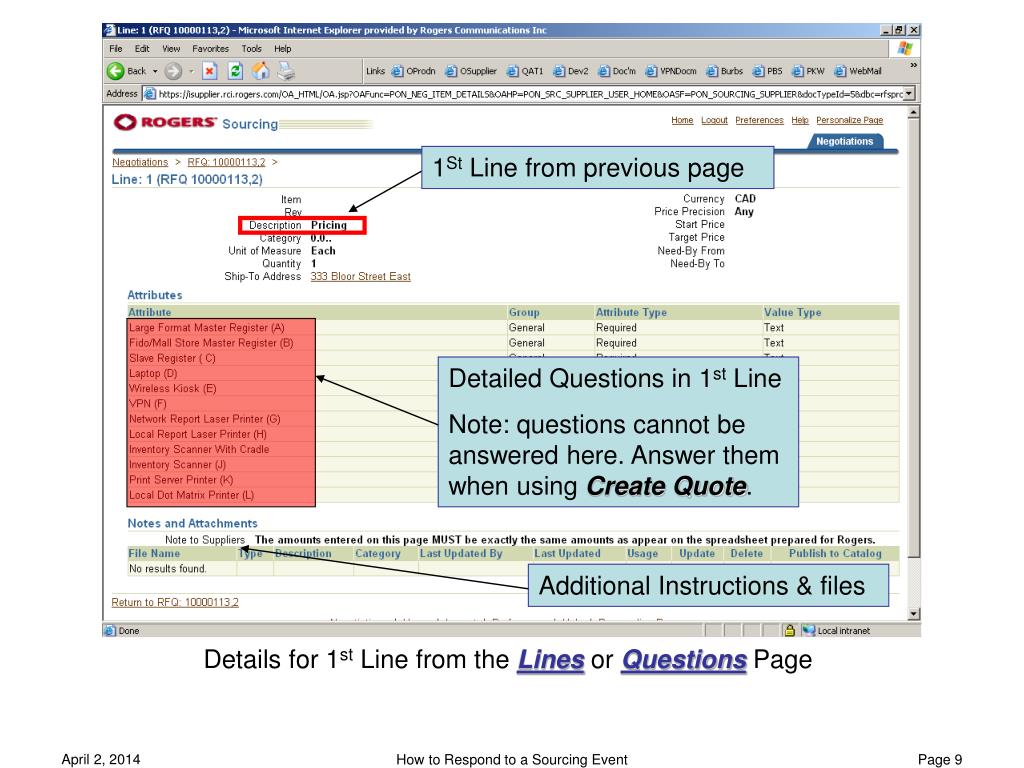This screenshot has height=768, width=1024.
Task: Open the Help menu in menu bar
Action: tap(283, 49)
